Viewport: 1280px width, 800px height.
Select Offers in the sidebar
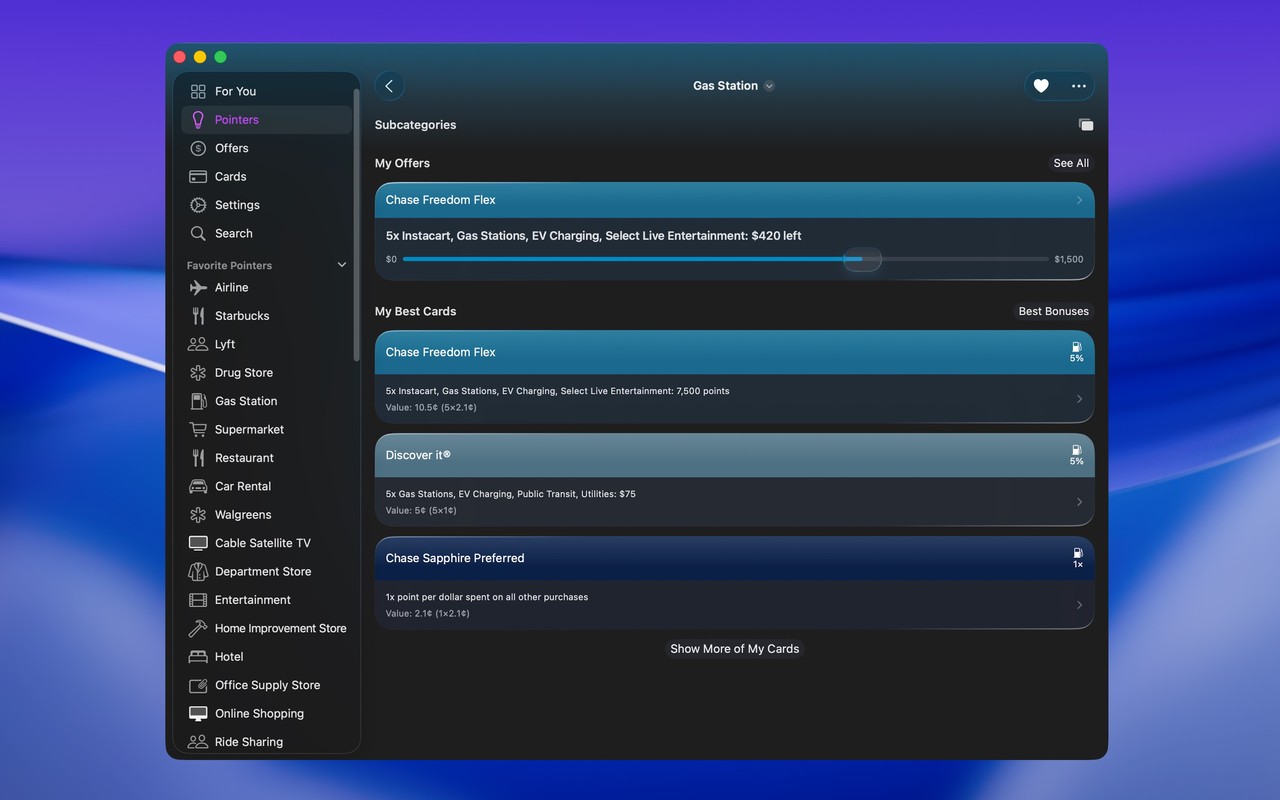267,148
